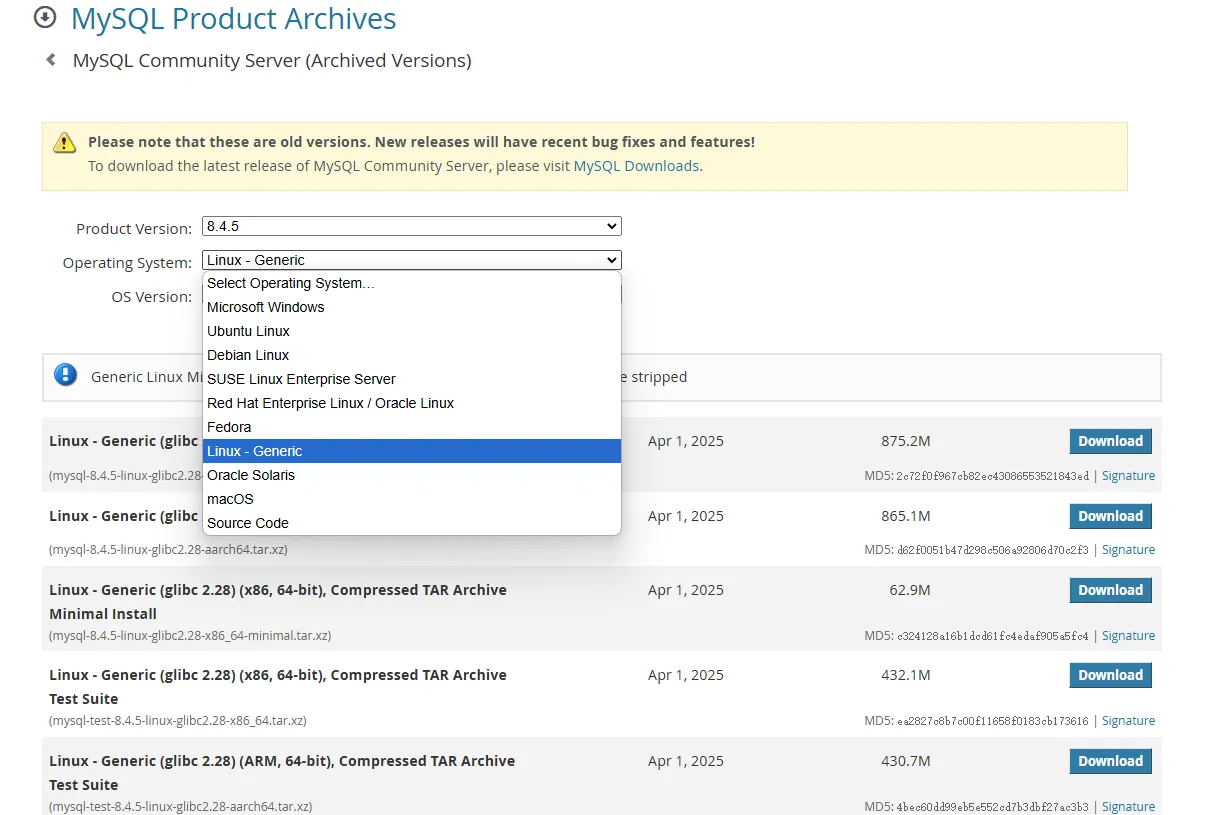Download the 430.7M ARM Test Suite
Screen dimensions: 1224x815
(x=1110, y=761)
